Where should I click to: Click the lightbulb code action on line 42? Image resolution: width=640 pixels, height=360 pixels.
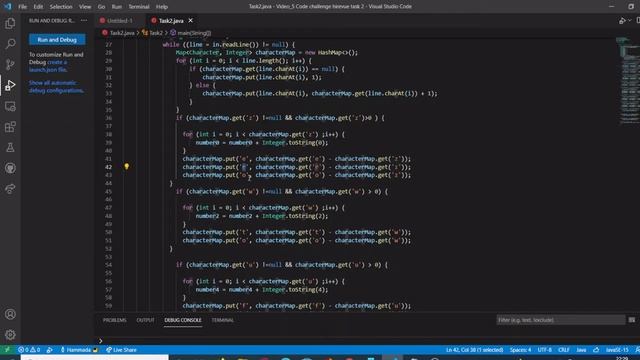pos(127,167)
